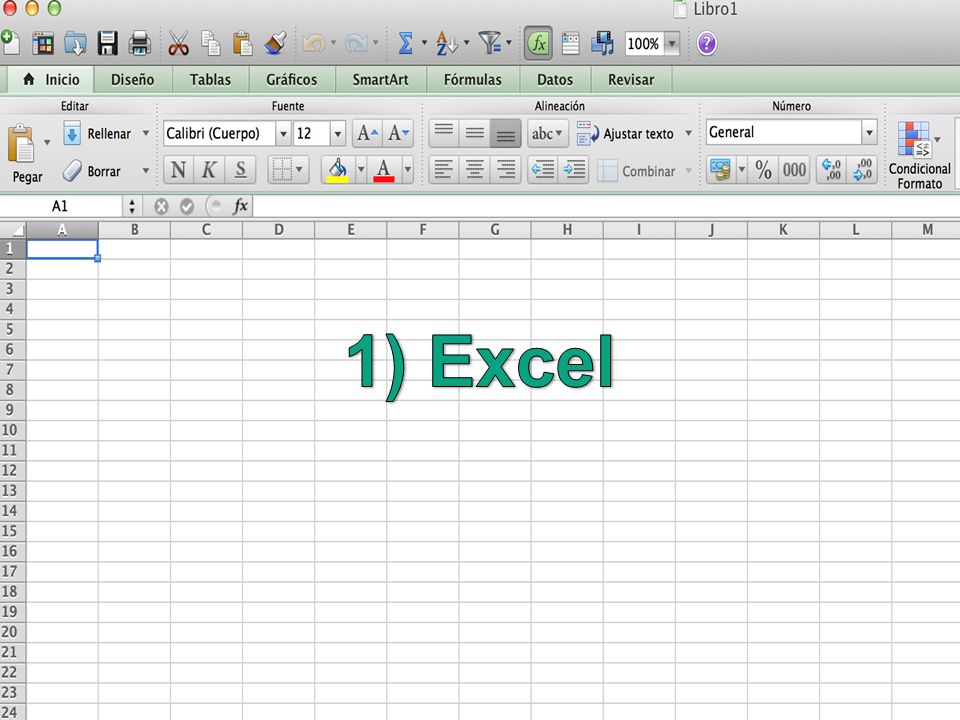Click the cell borders icon

(x=282, y=170)
